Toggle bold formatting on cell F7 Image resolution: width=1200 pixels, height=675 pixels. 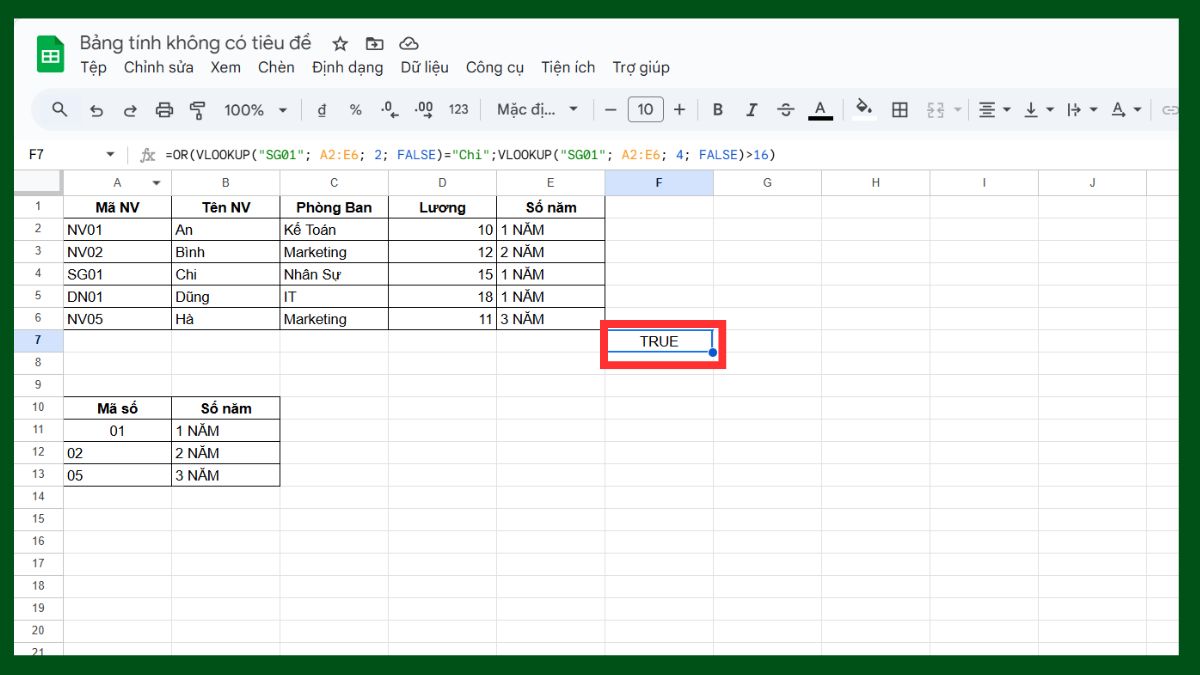717,109
